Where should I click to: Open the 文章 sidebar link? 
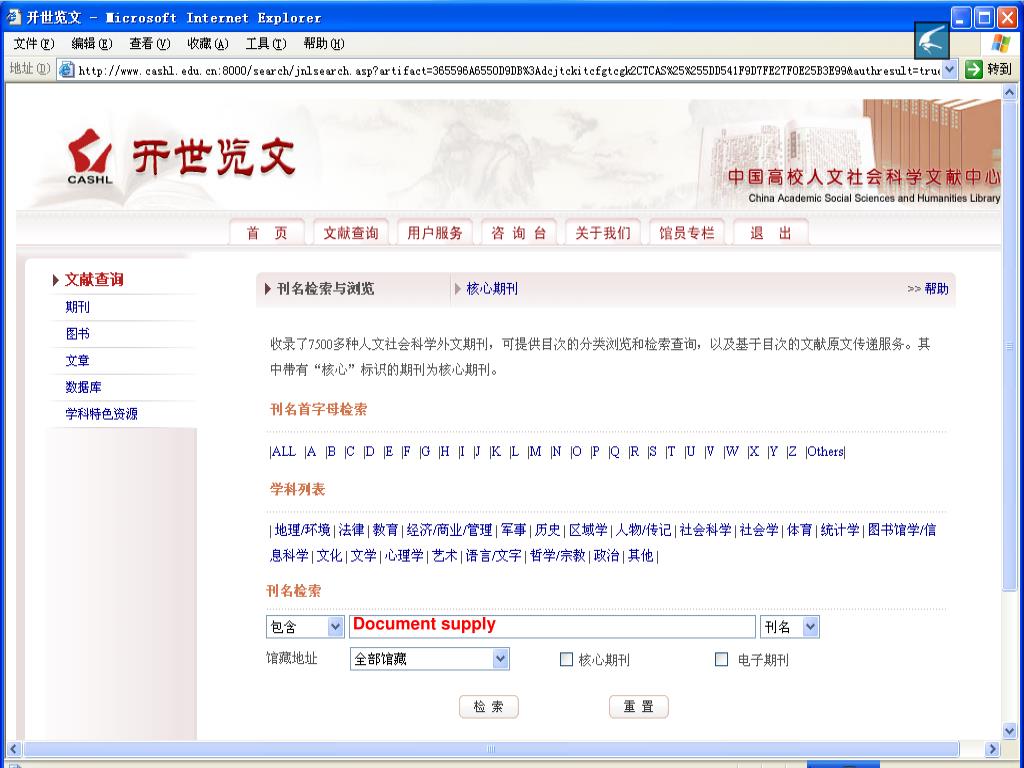[77, 360]
